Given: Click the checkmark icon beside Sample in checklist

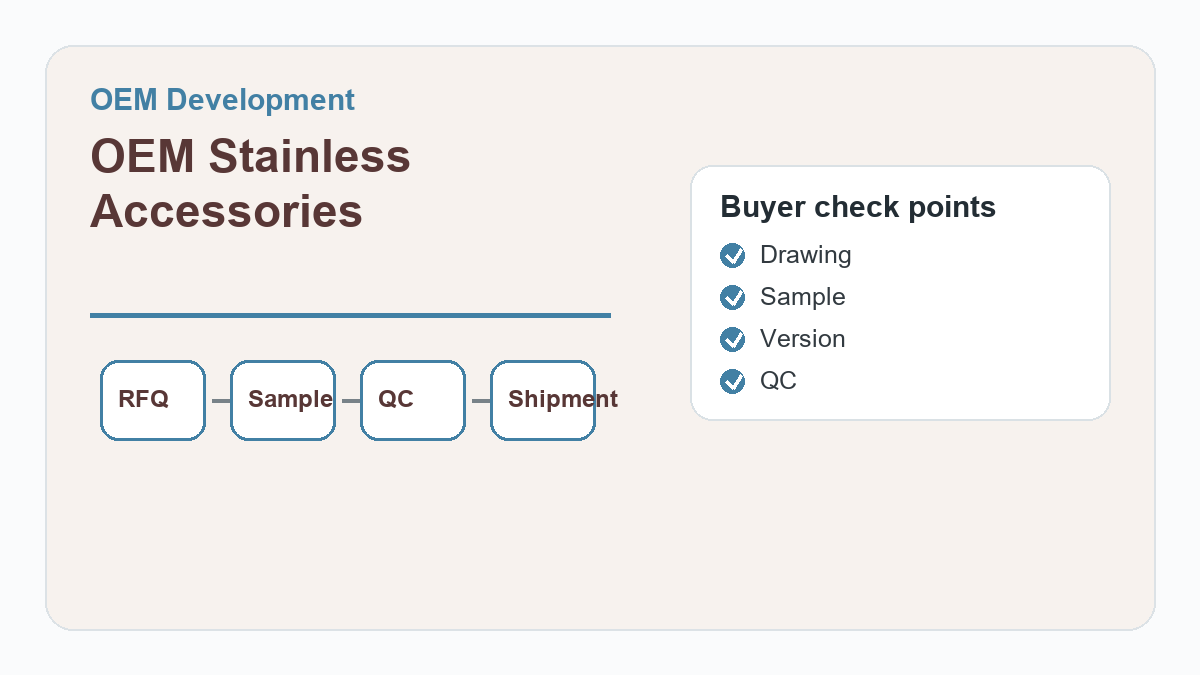Looking at the screenshot, I should pyautogui.click(x=733, y=298).
